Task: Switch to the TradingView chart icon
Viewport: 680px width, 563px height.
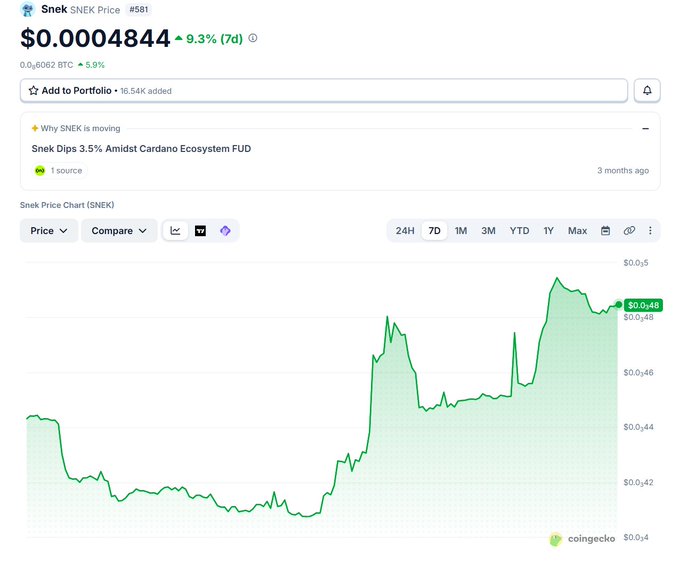Action: [200, 231]
